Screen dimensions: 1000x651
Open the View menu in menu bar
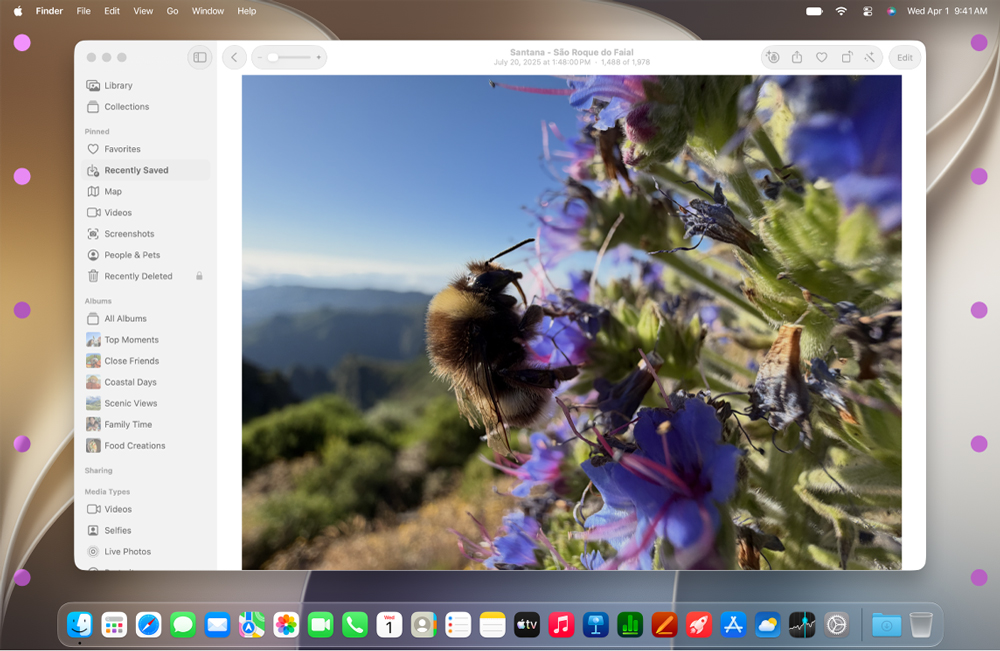[x=143, y=11]
